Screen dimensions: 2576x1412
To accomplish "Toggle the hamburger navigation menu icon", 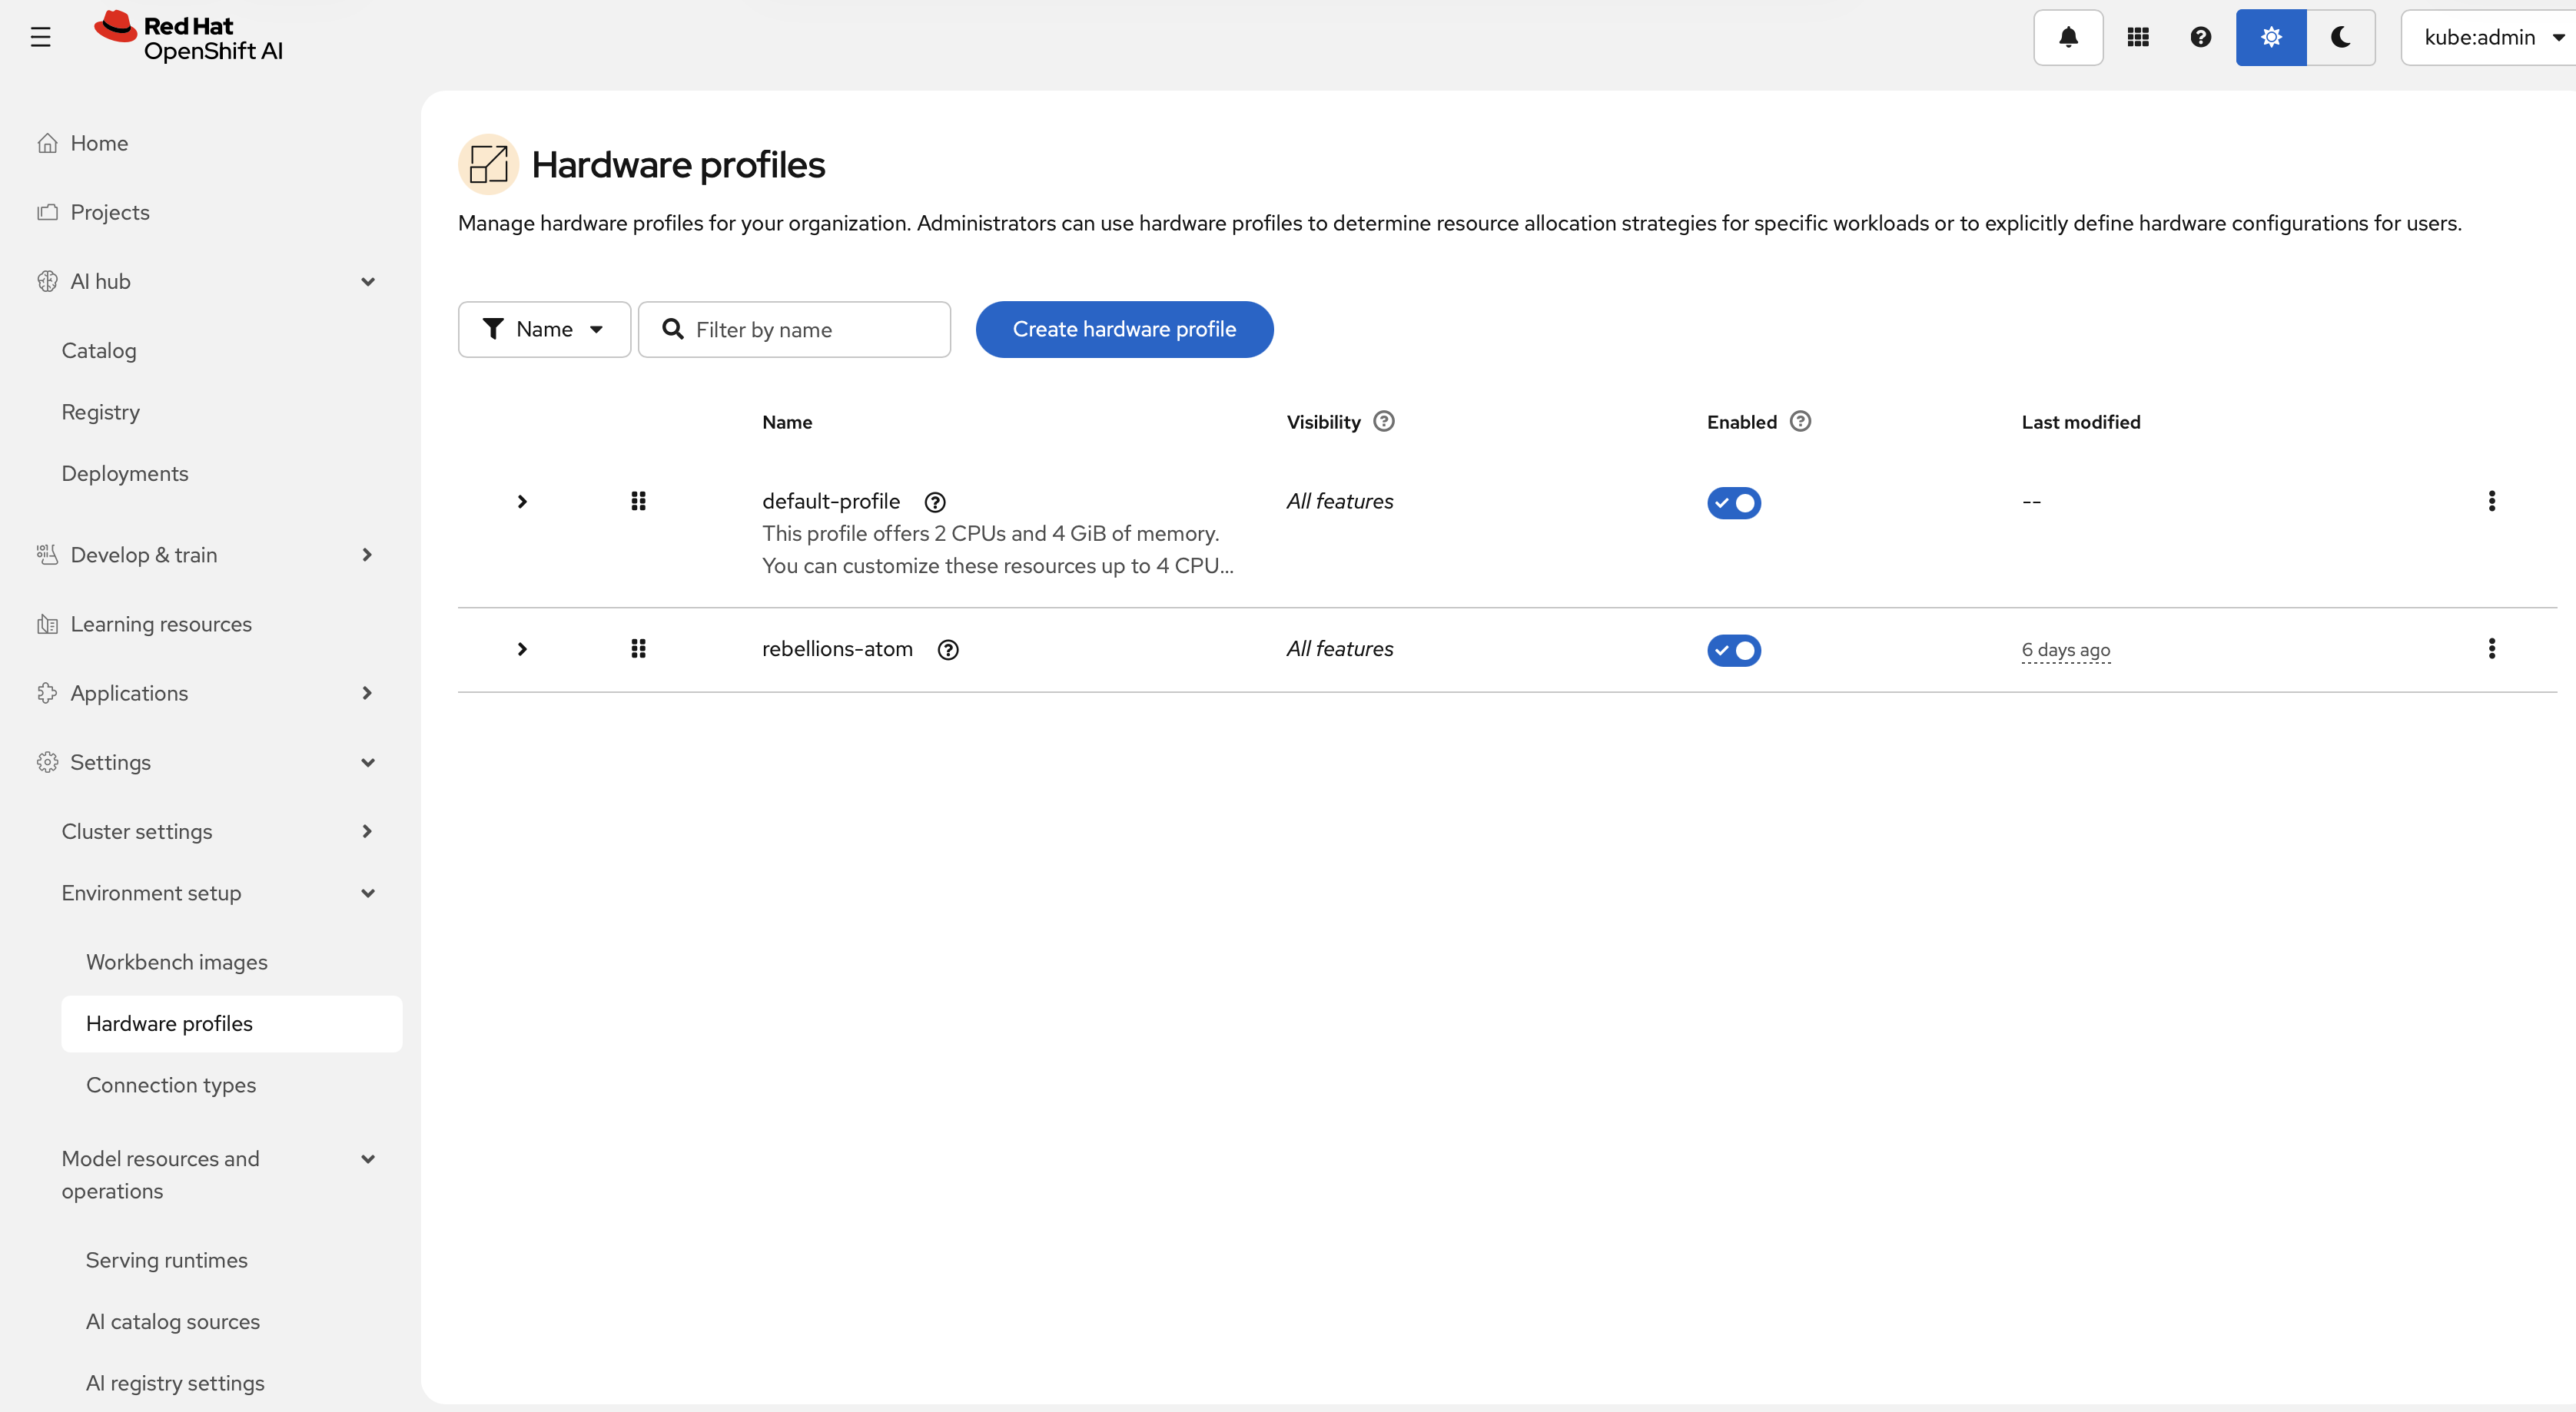I will 40,37.
